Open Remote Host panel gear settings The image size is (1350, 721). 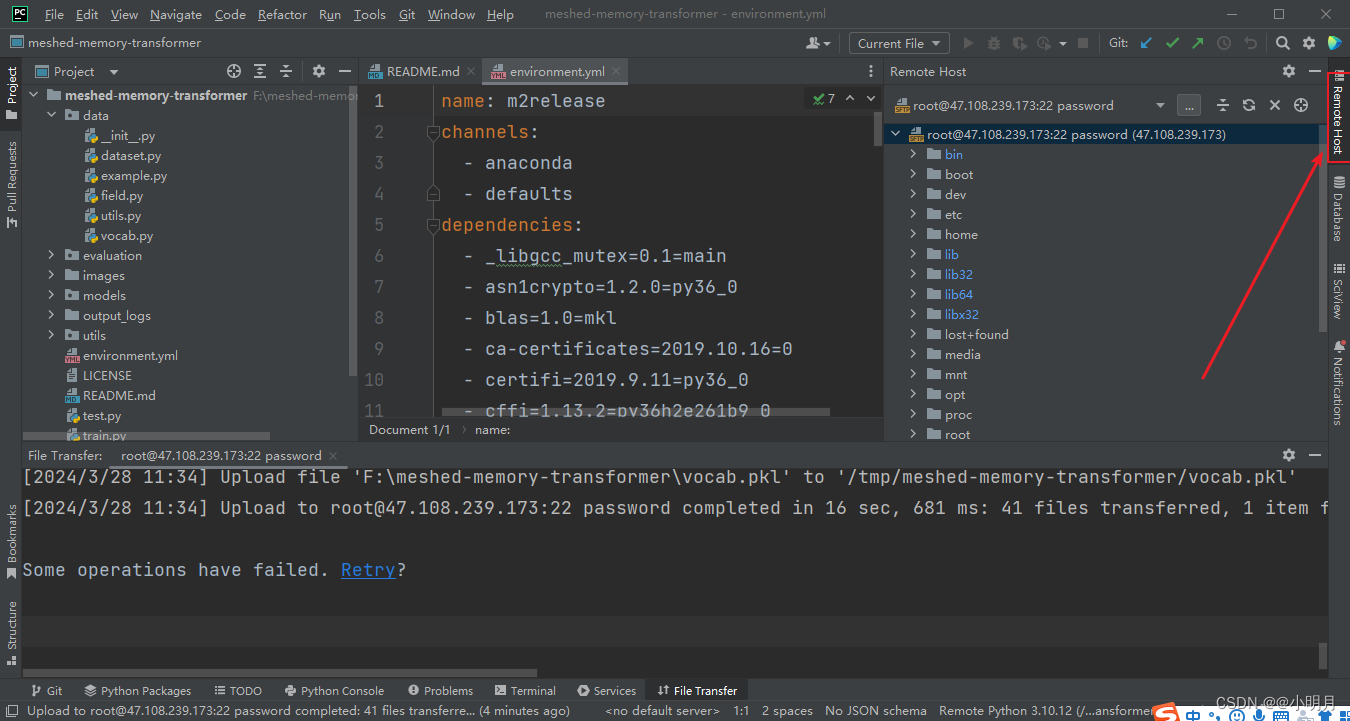1289,71
